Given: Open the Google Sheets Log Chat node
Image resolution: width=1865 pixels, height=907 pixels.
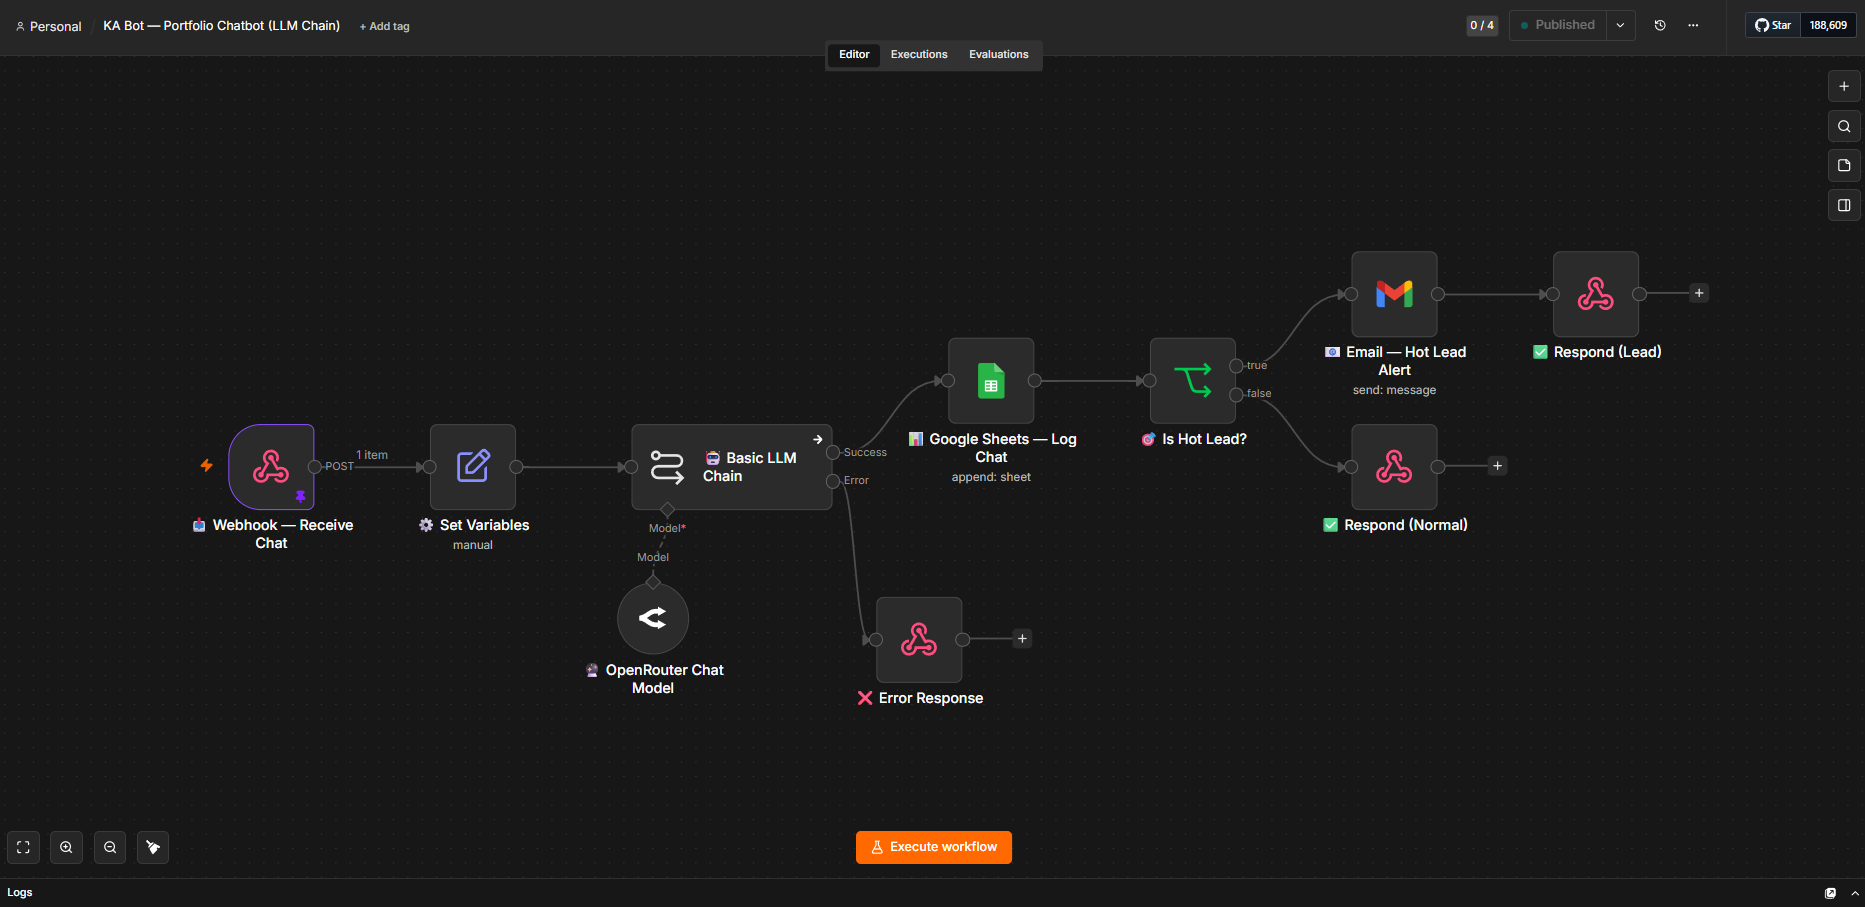Looking at the screenshot, I should coord(991,381).
